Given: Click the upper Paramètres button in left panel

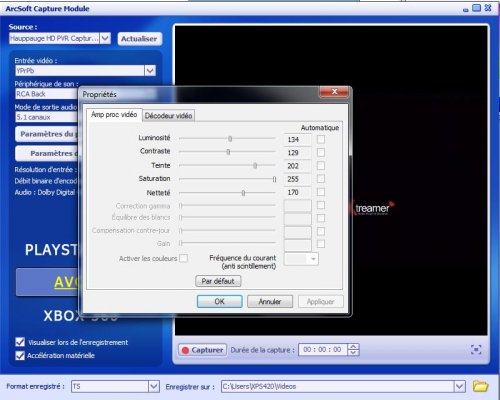Looking at the screenshot, I should click(x=47, y=134).
